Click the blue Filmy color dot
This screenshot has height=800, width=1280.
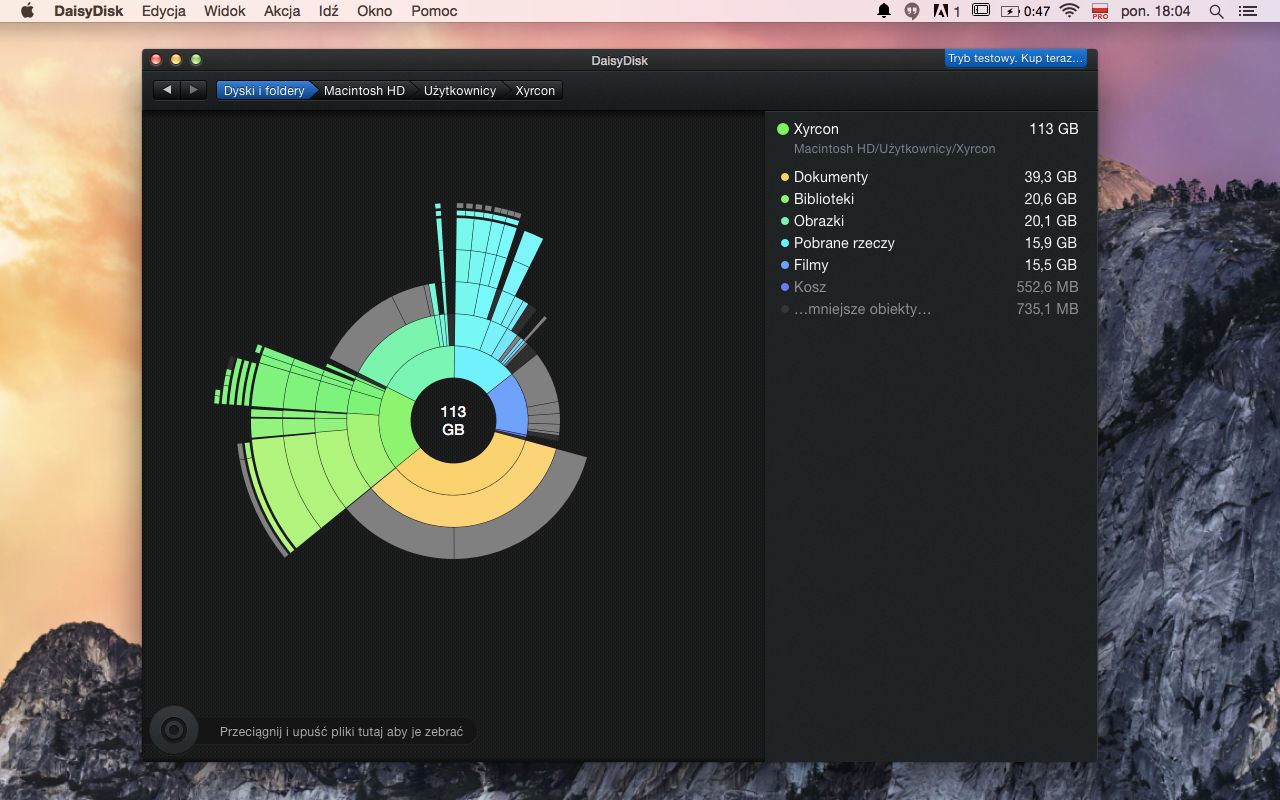pyautogui.click(x=785, y=265)
